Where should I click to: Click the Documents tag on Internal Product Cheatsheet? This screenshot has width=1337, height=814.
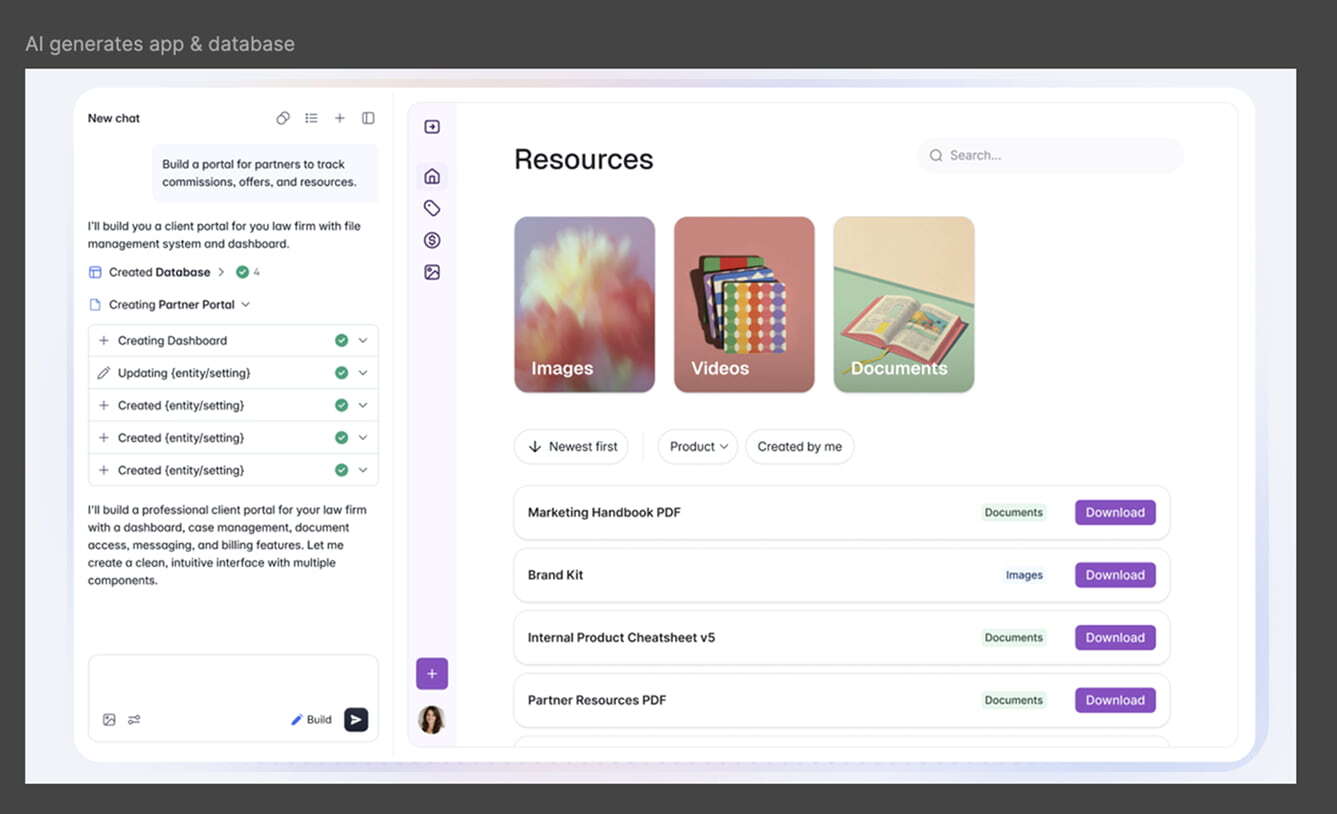click(1013, 638)
